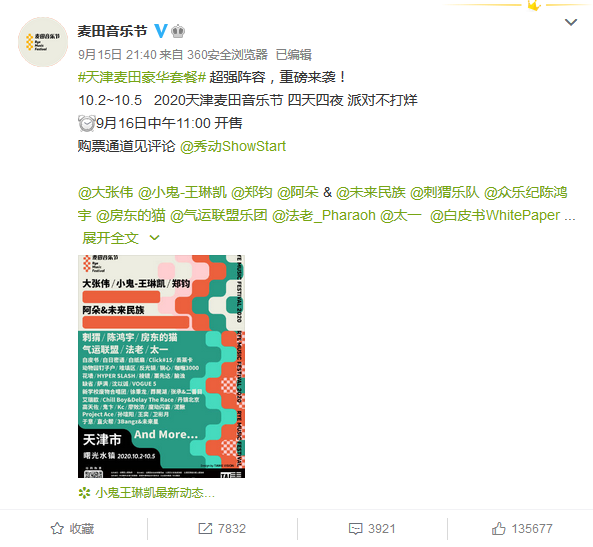Click the blue verified V badge

point(161,31)
